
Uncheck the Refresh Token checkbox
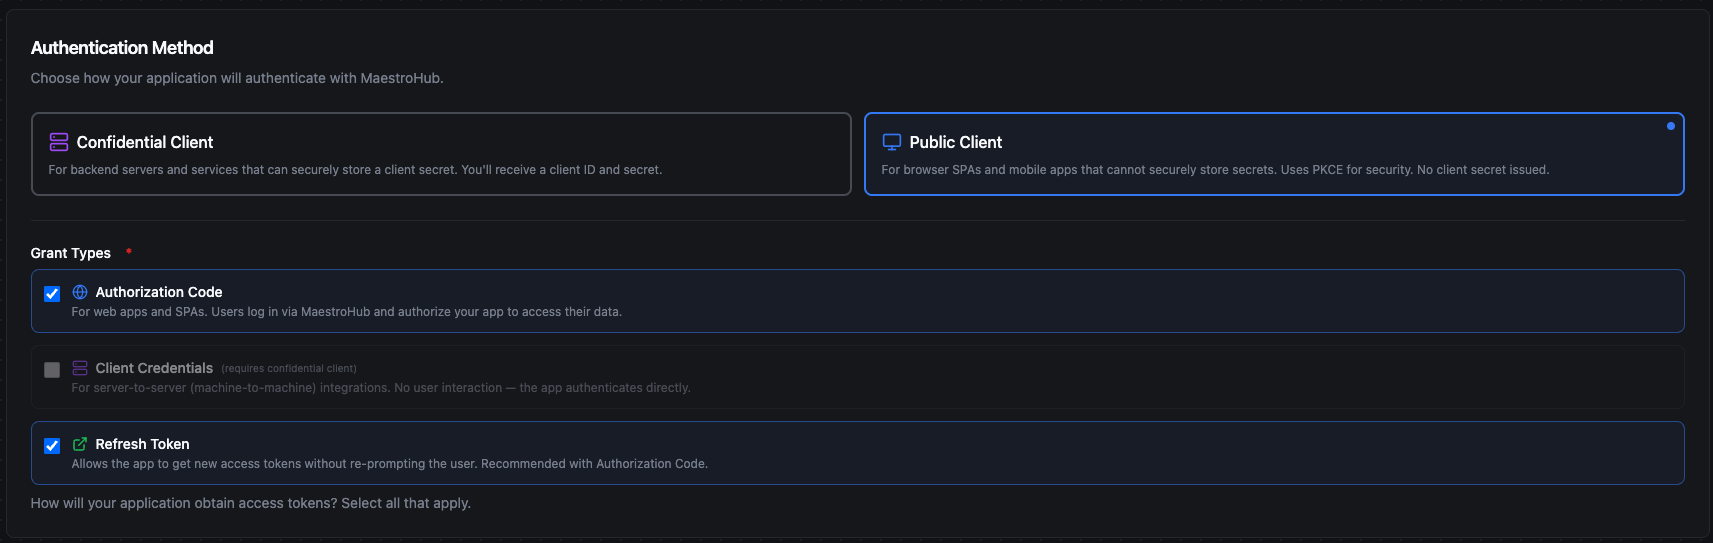click(52, 446)
